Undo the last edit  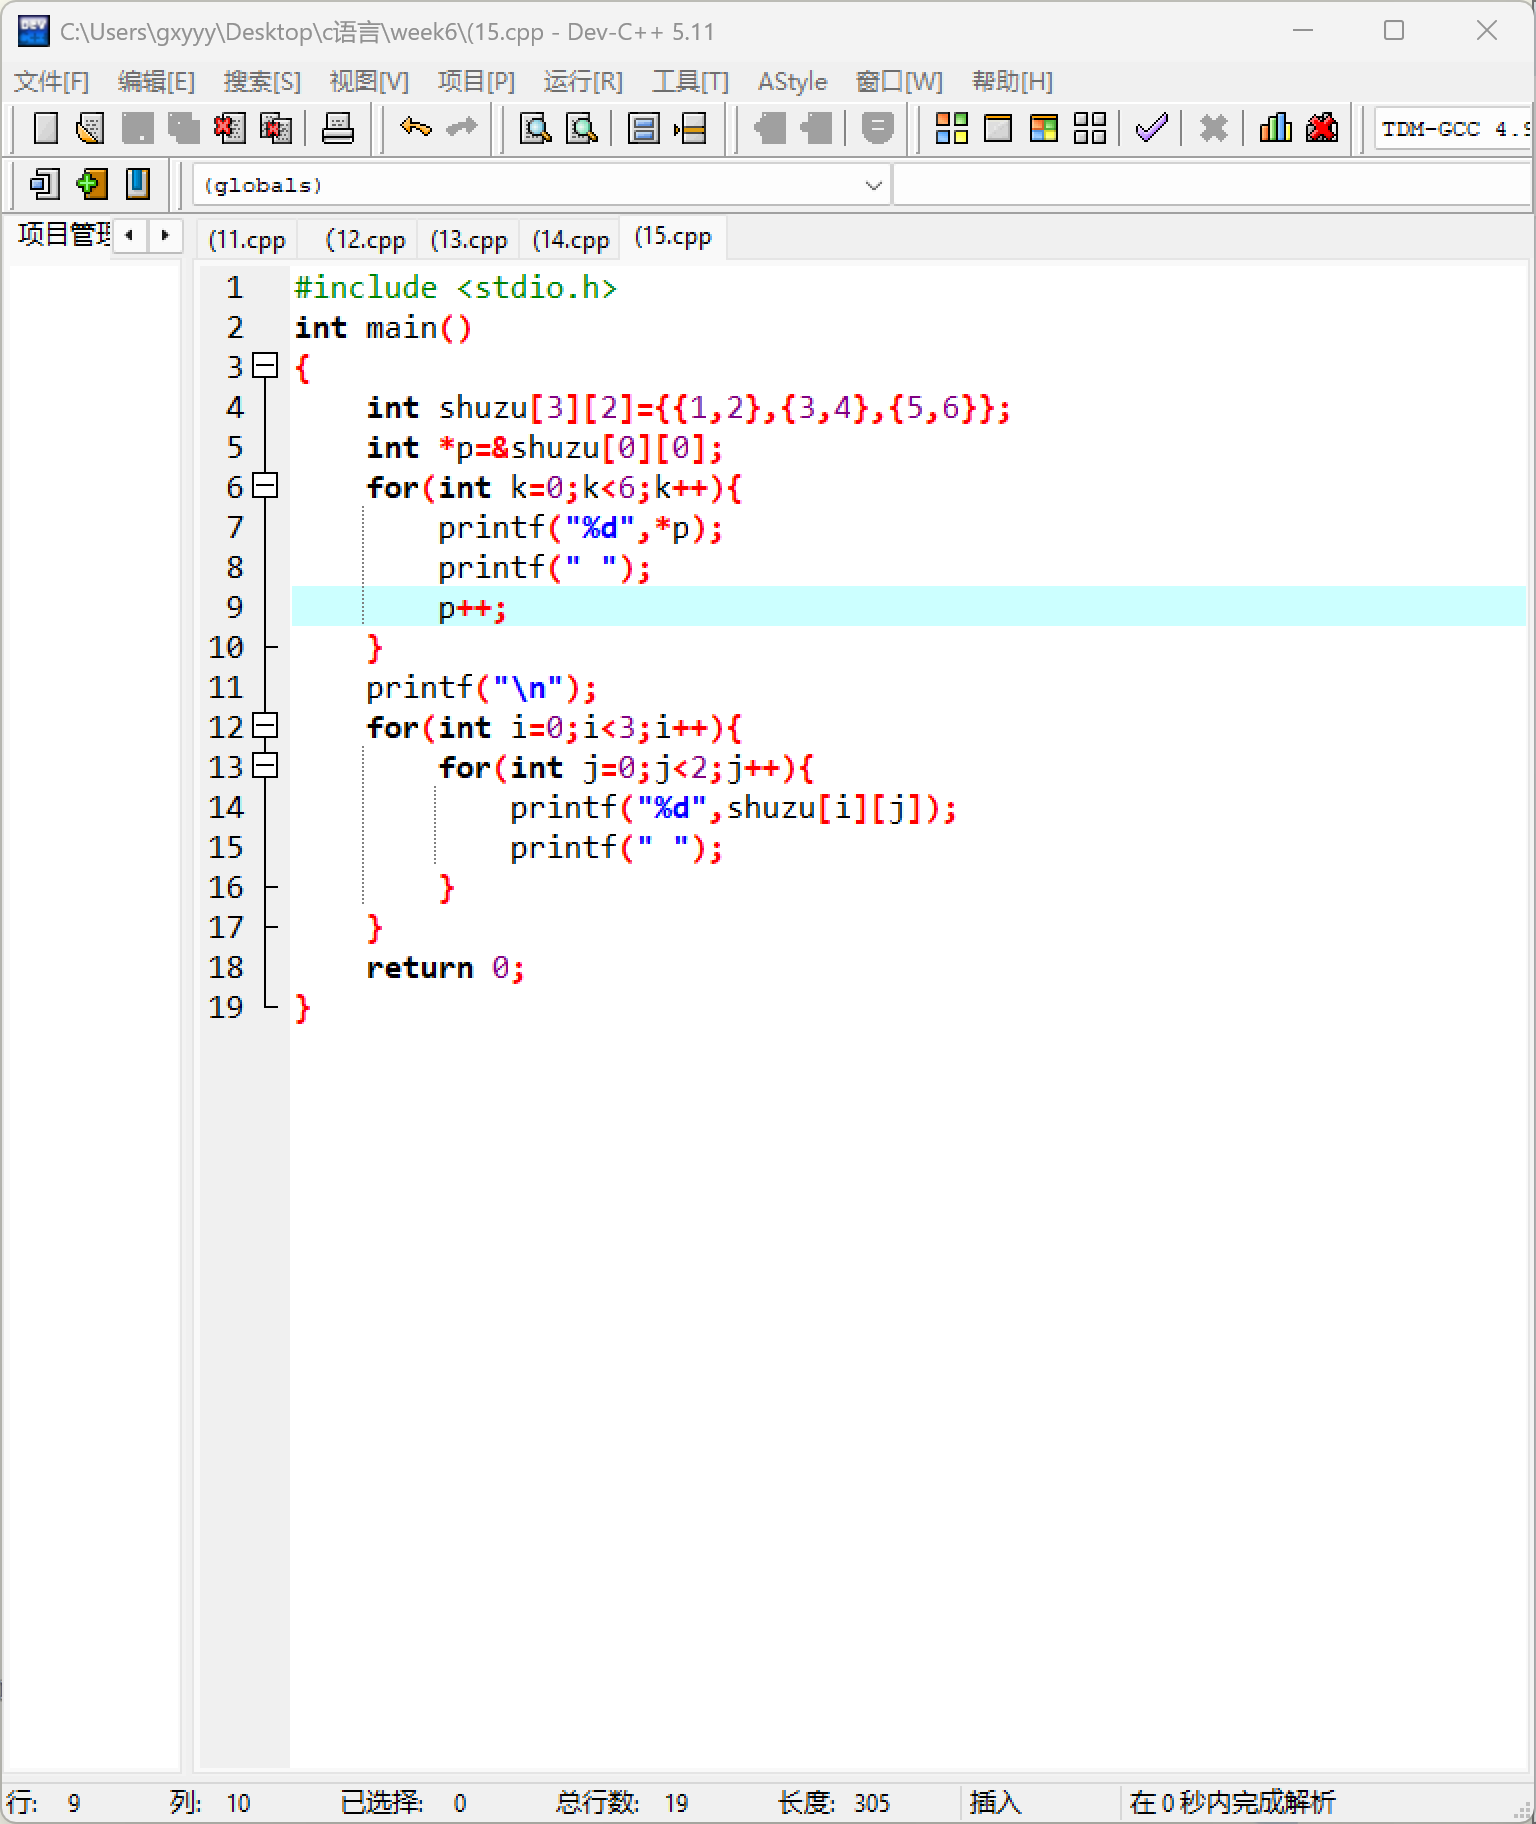click(415, 128)
